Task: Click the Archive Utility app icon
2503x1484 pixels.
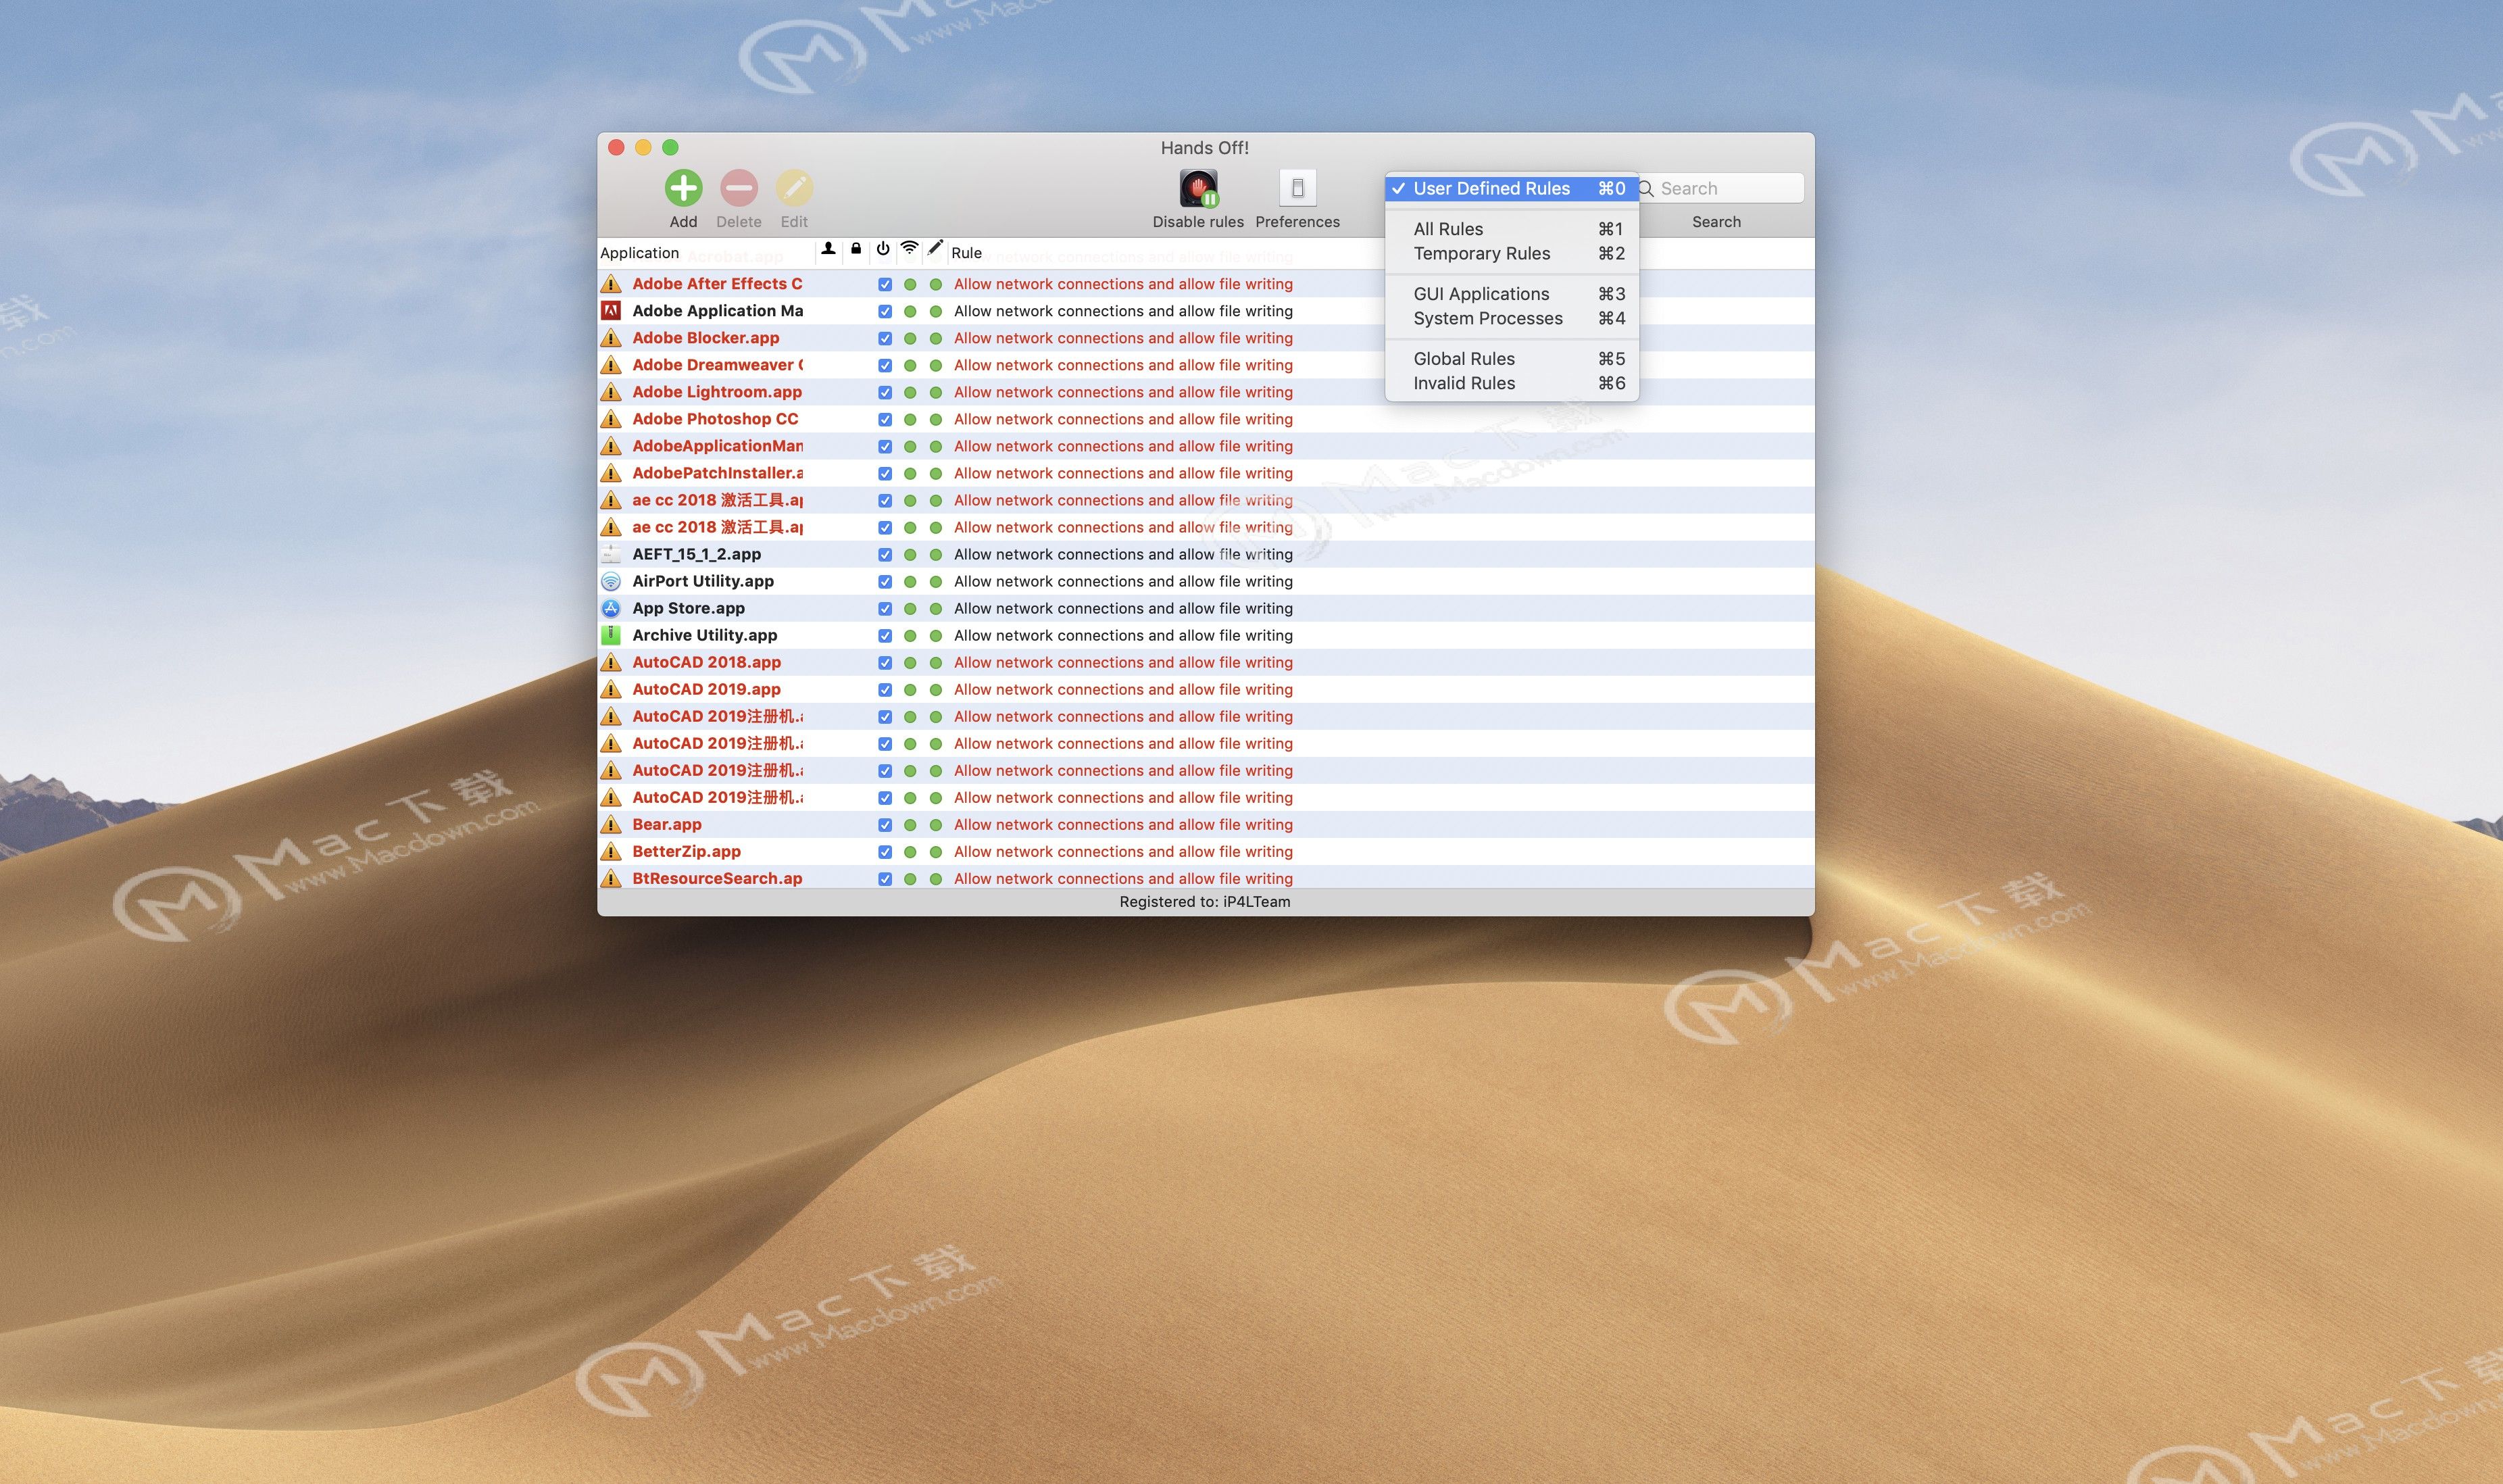Action: 611,635
